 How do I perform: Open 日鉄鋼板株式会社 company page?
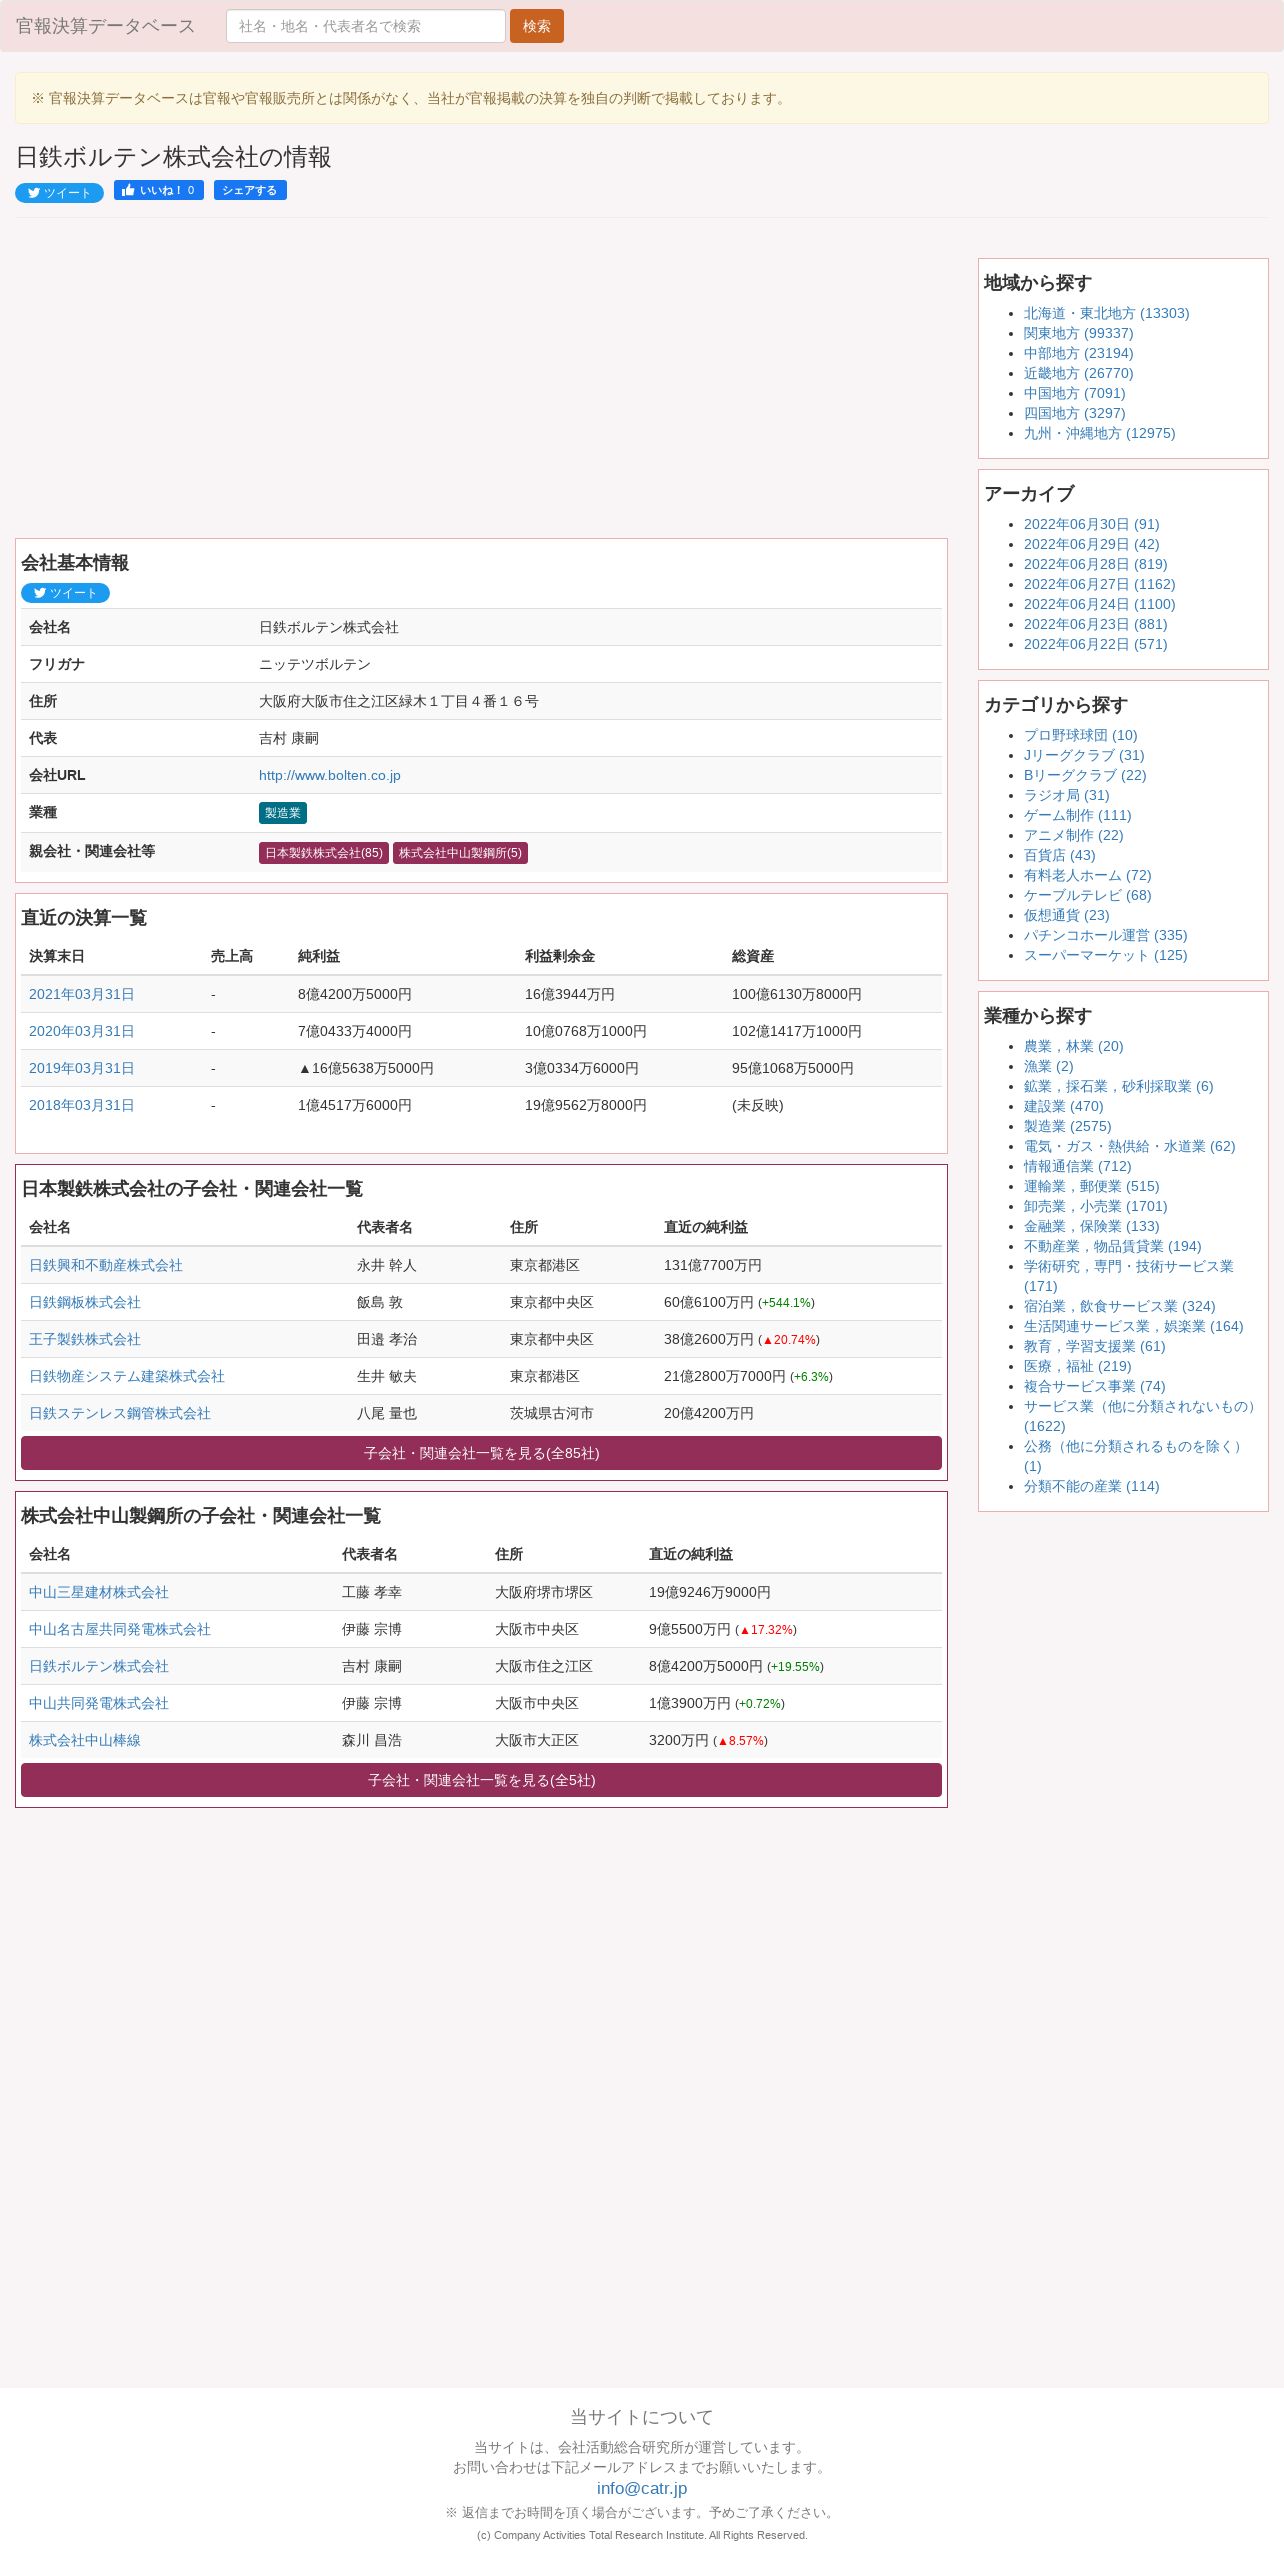[x=85, y=1302]
